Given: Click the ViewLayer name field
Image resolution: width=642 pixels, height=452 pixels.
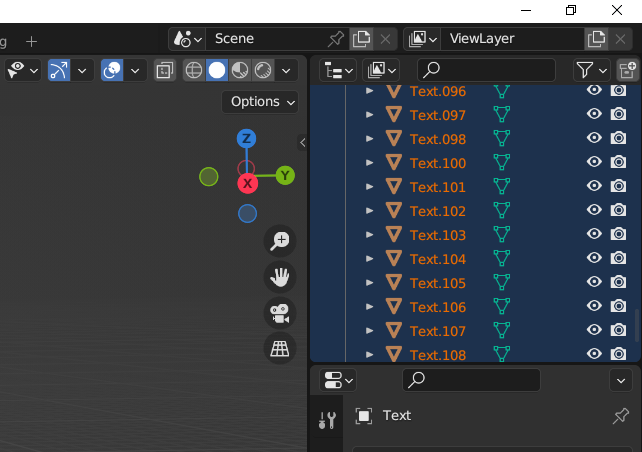Looking at the screenshot, I should point(512,39).
